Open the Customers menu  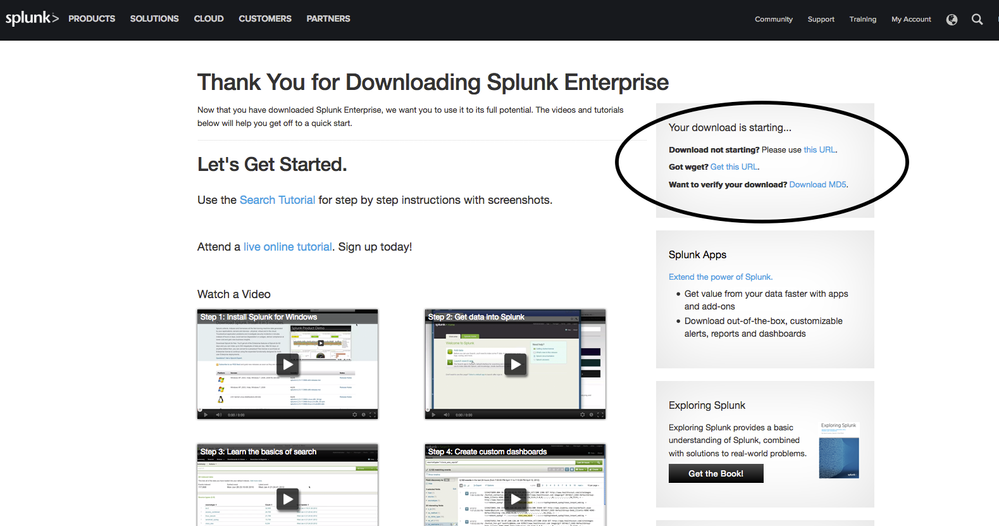265,19
